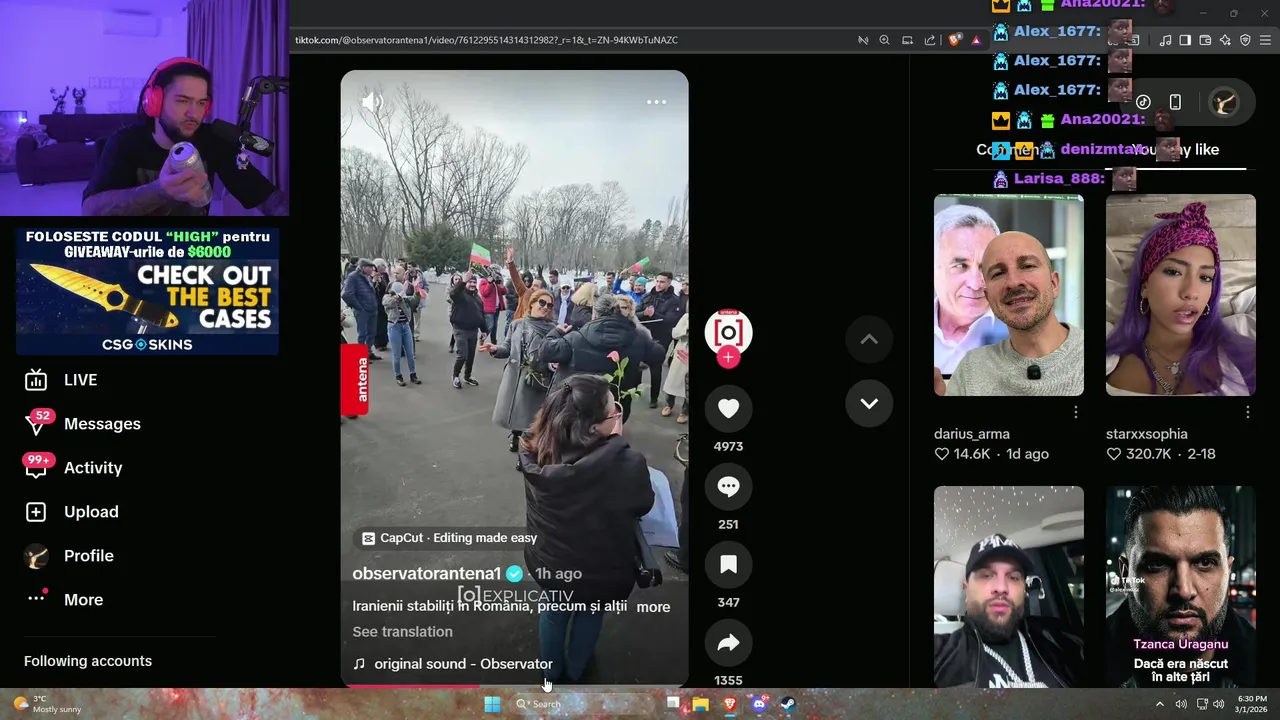The width and height of the screenshot is (1280, 720).
Task: Open options for the starxxsophia video
Action: click(1248, 412)
